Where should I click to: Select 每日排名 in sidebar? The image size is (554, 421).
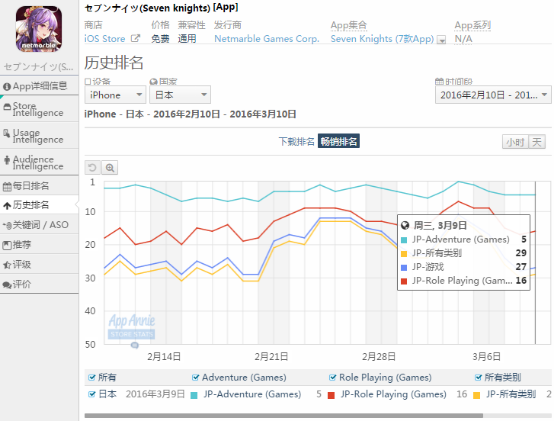tap(39, 186)
